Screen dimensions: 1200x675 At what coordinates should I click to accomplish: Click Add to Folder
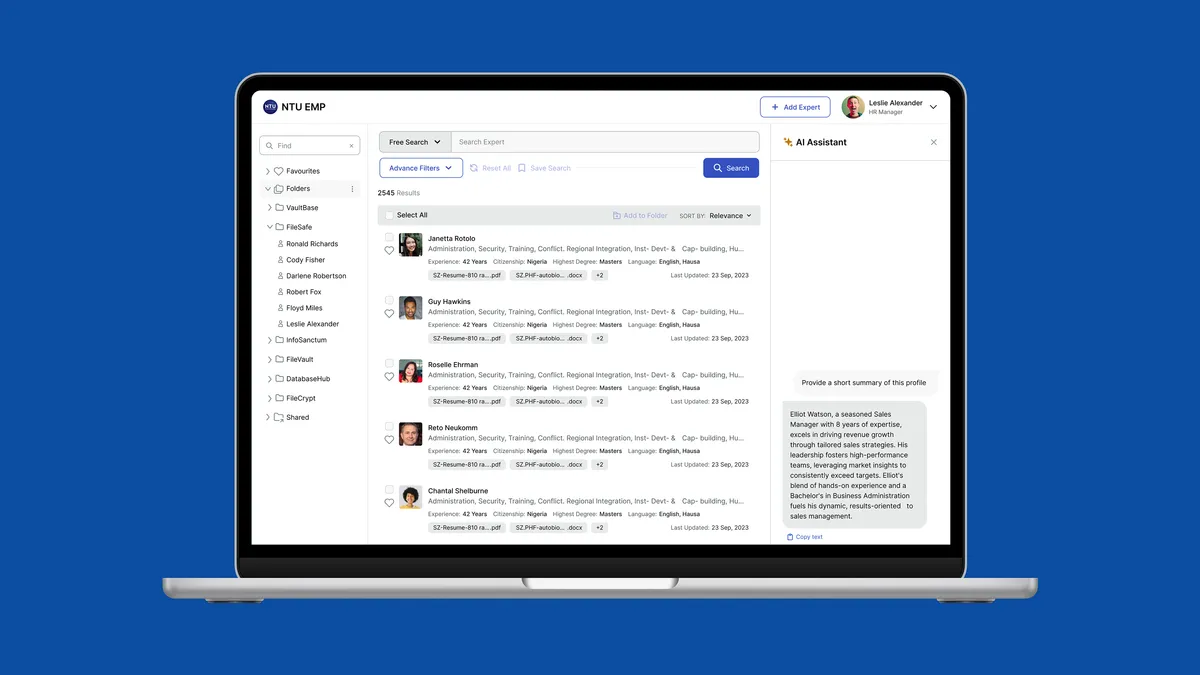pos(640,216)
